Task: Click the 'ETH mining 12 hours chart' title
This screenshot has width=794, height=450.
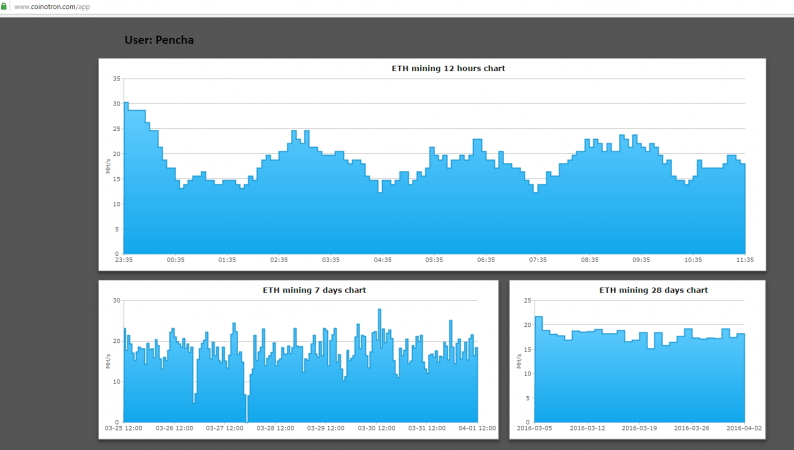Action: click(448, 68)
